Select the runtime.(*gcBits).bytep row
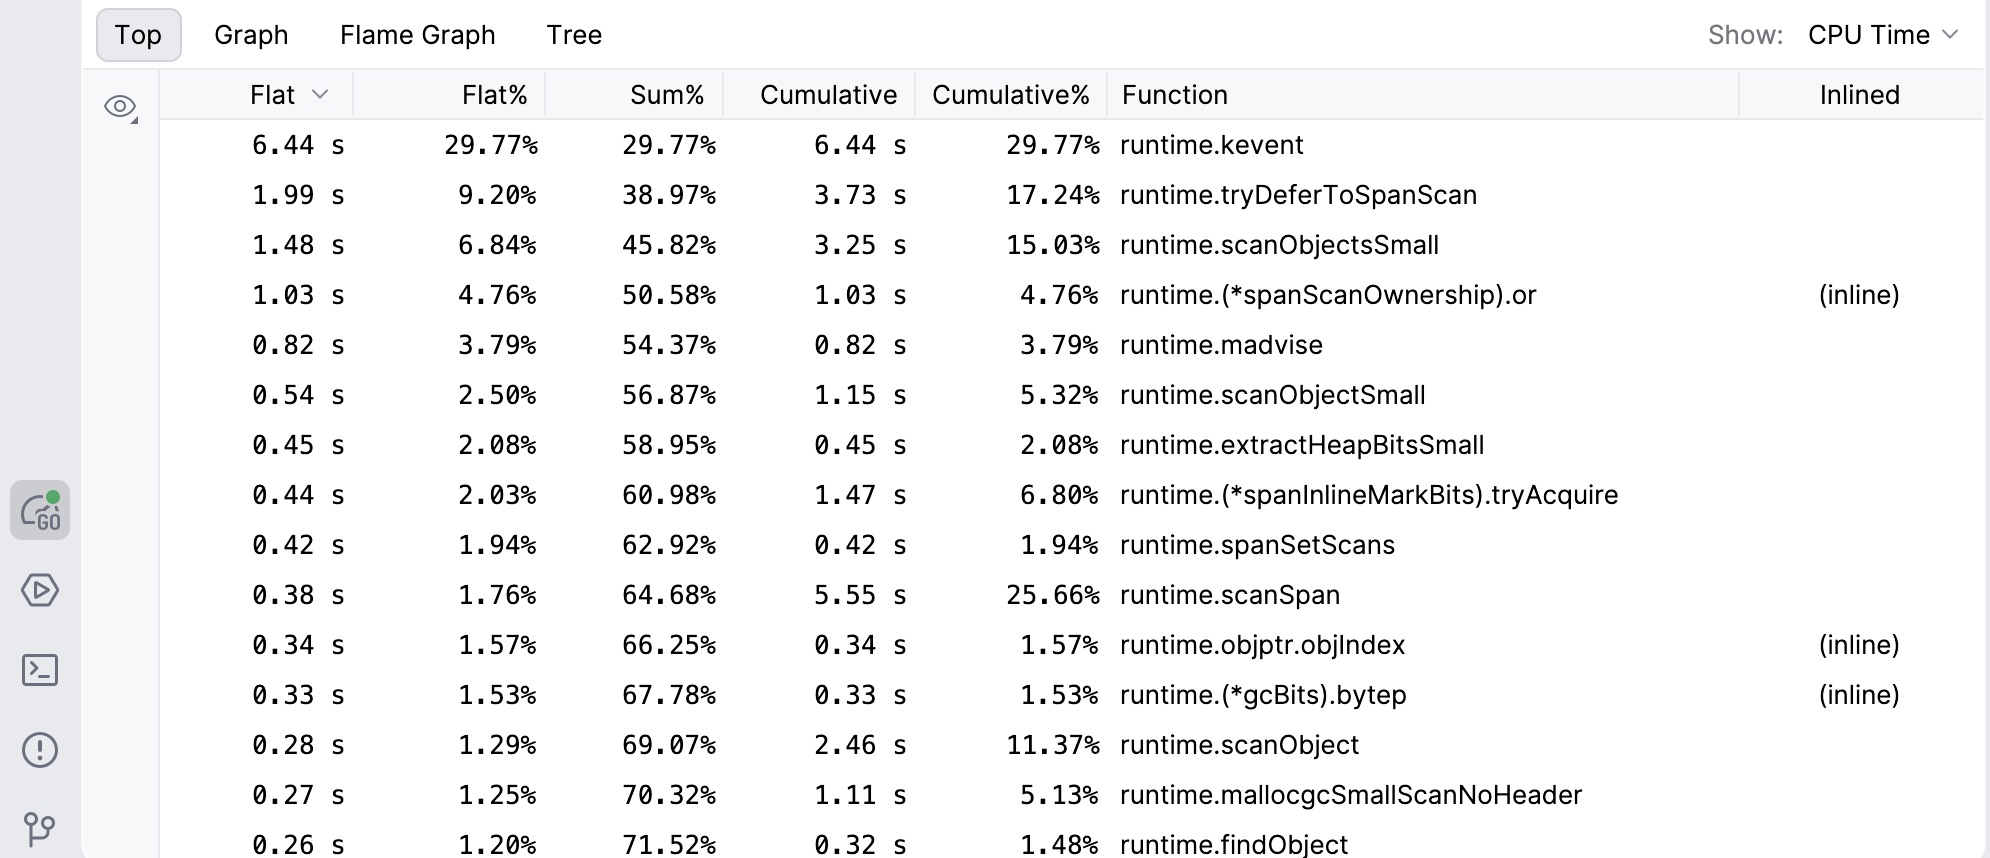The width and height of the screenshot is (1990, 858). (x=1070, y=695)
